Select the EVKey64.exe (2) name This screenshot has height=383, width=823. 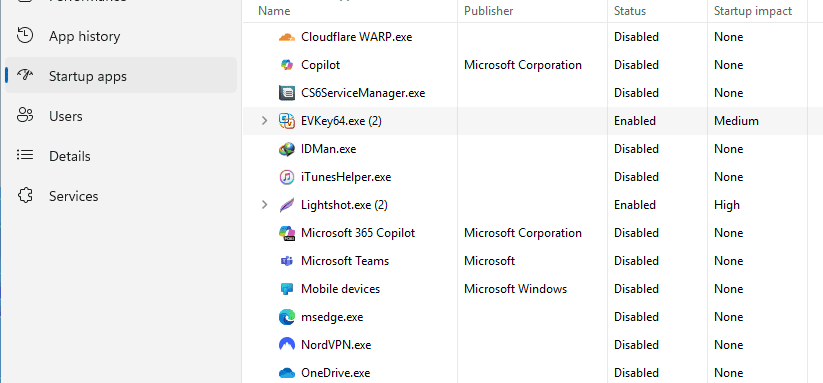341,121
